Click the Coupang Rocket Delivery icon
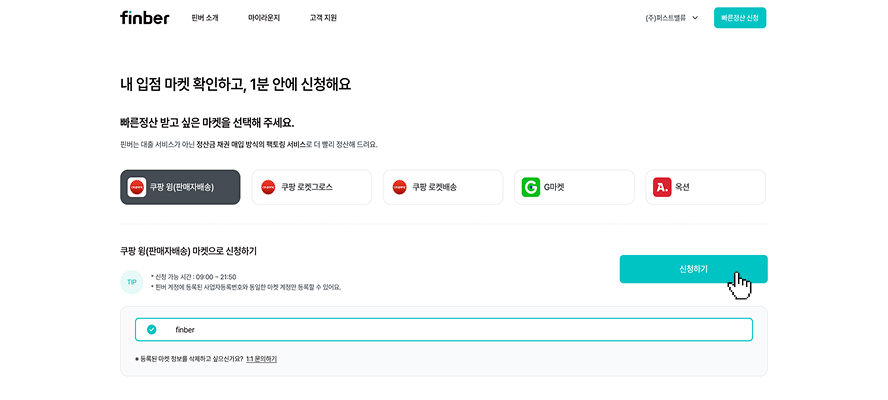888x400 pixels. pyautogui.click(x=400, y=187)
